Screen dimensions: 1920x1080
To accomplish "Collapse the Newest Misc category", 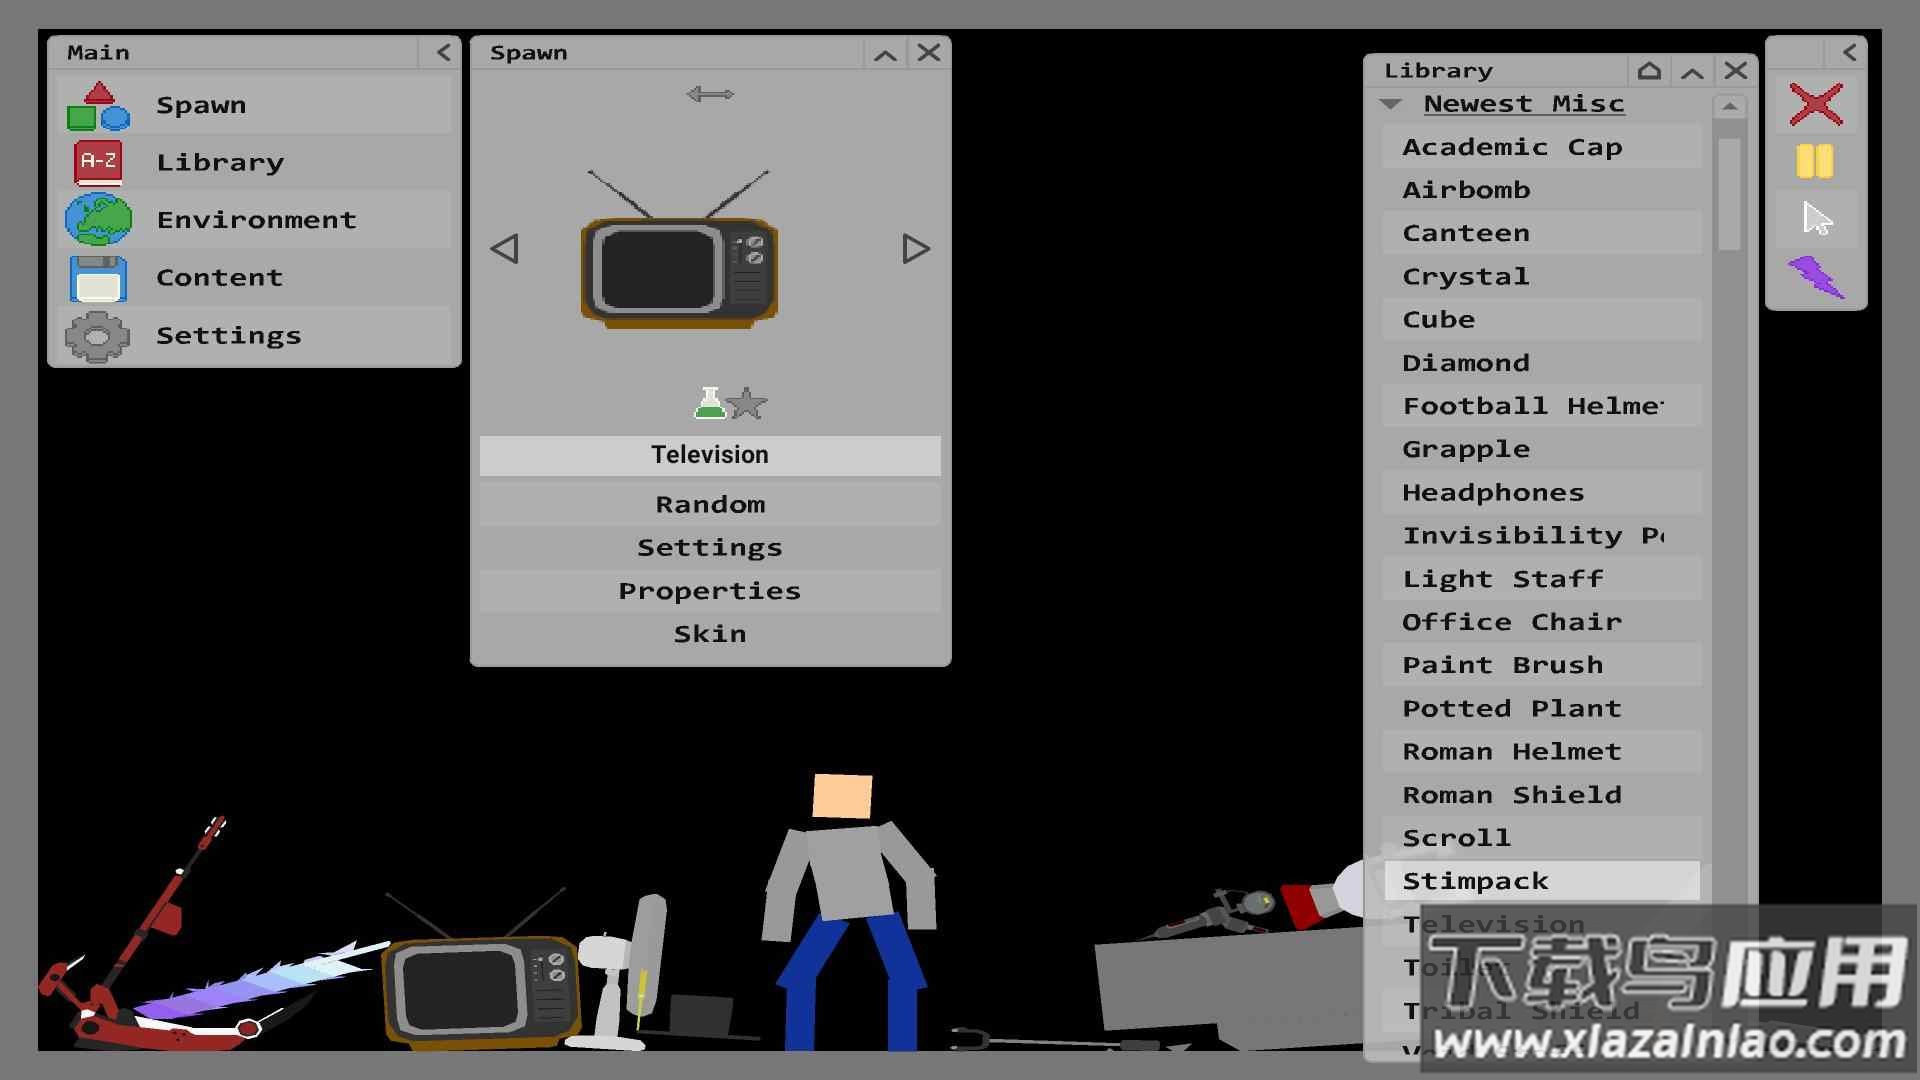I will [x=1390, y=104].
